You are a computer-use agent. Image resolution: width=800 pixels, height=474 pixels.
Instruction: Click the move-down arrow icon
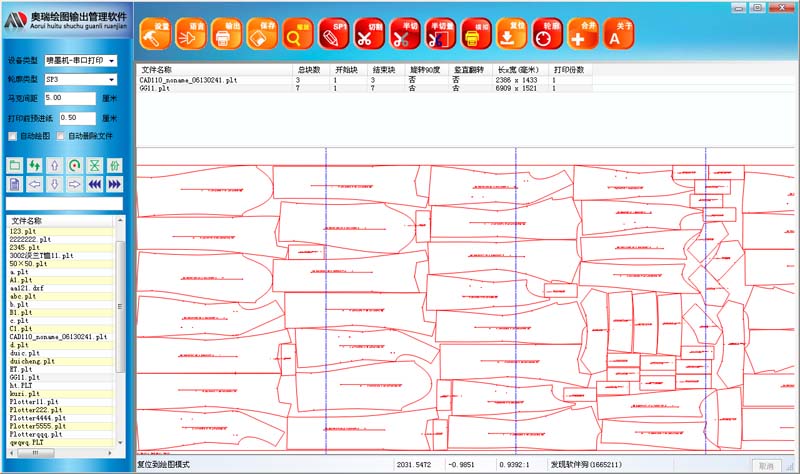point(55,184)
